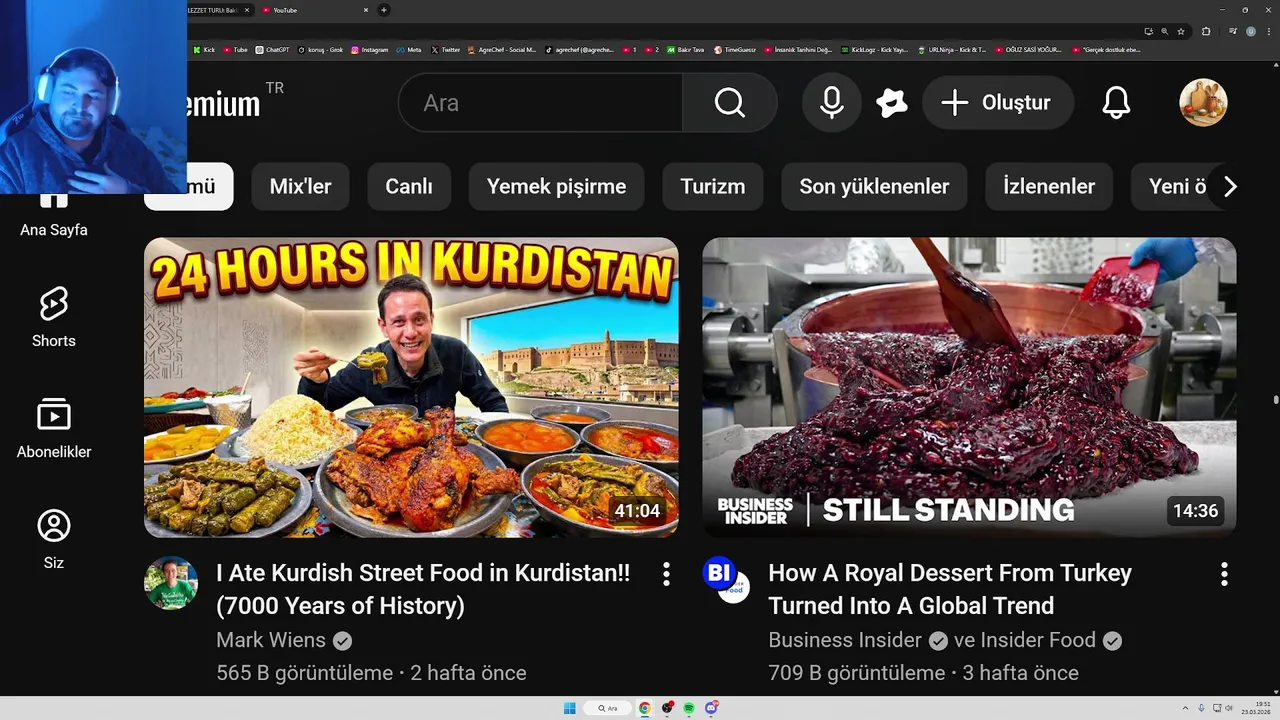
Task: Open the Meta bookmark
Action: click(x=408, y=49)
